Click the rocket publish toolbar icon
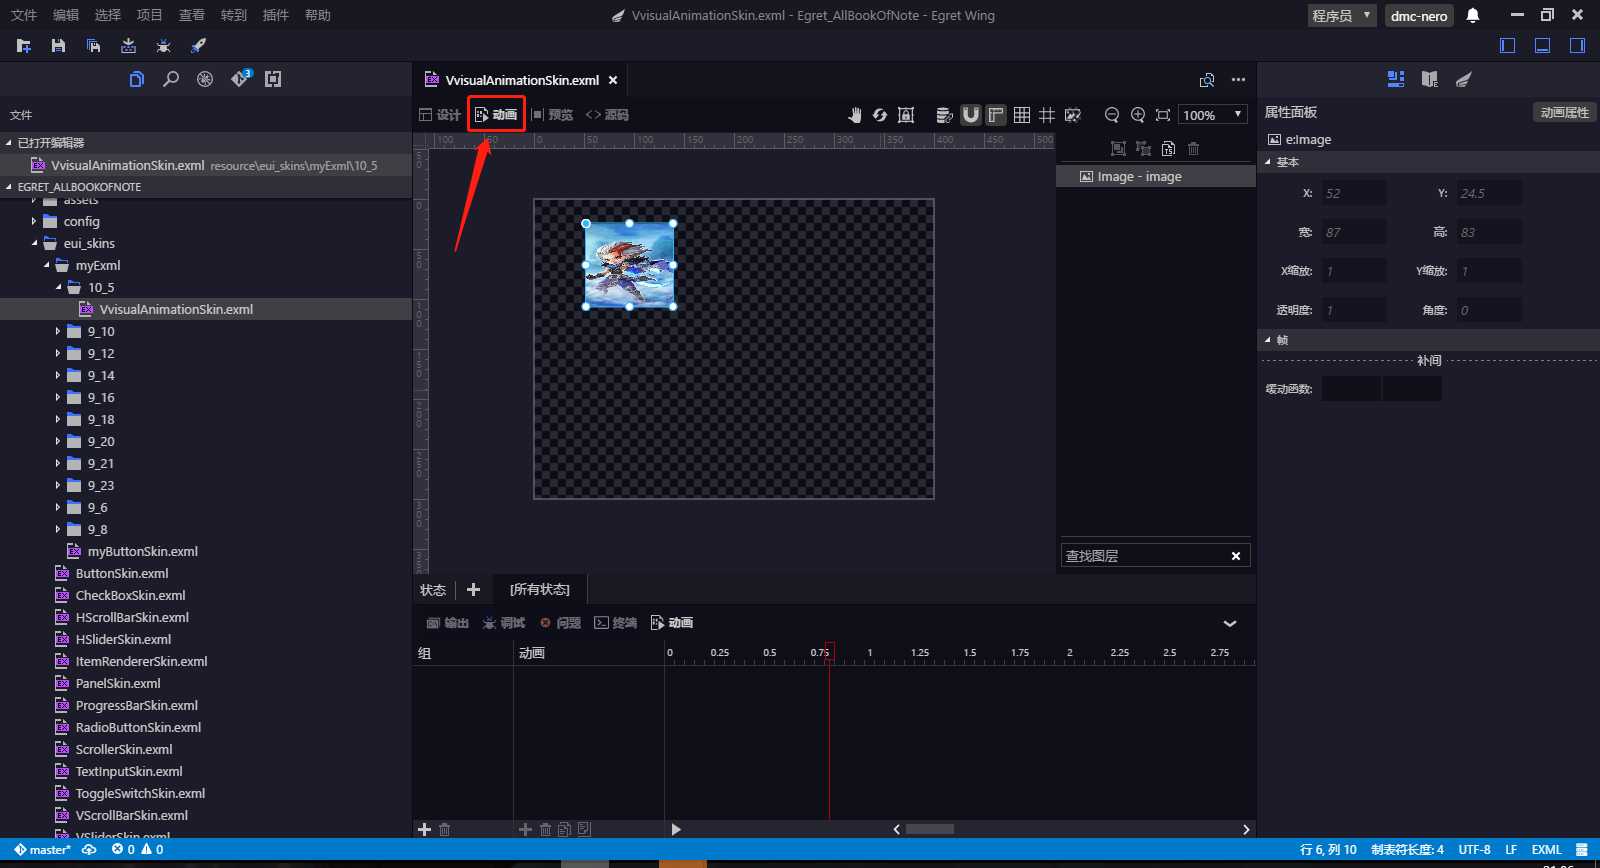This screenshot has height=868, width=1600. tap(198, 46)
